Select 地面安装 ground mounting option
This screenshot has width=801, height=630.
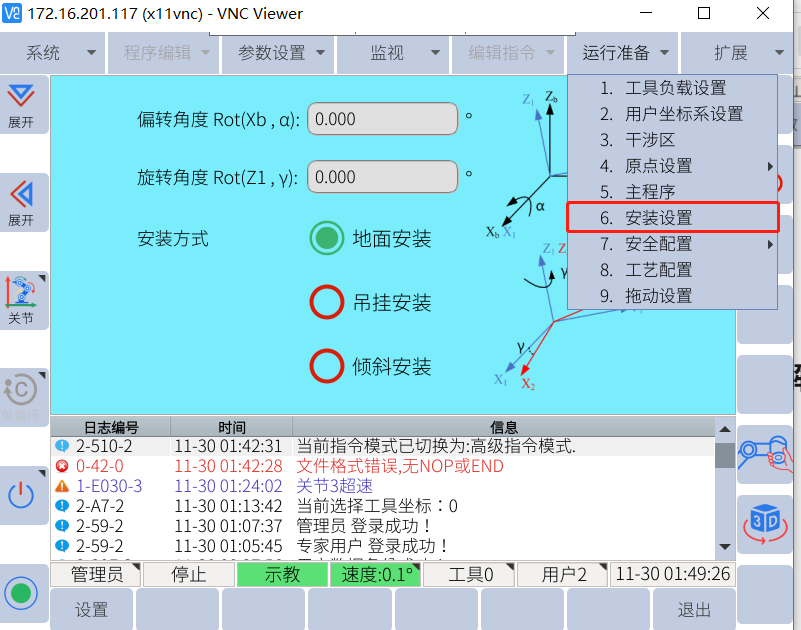tap(326, 239)
